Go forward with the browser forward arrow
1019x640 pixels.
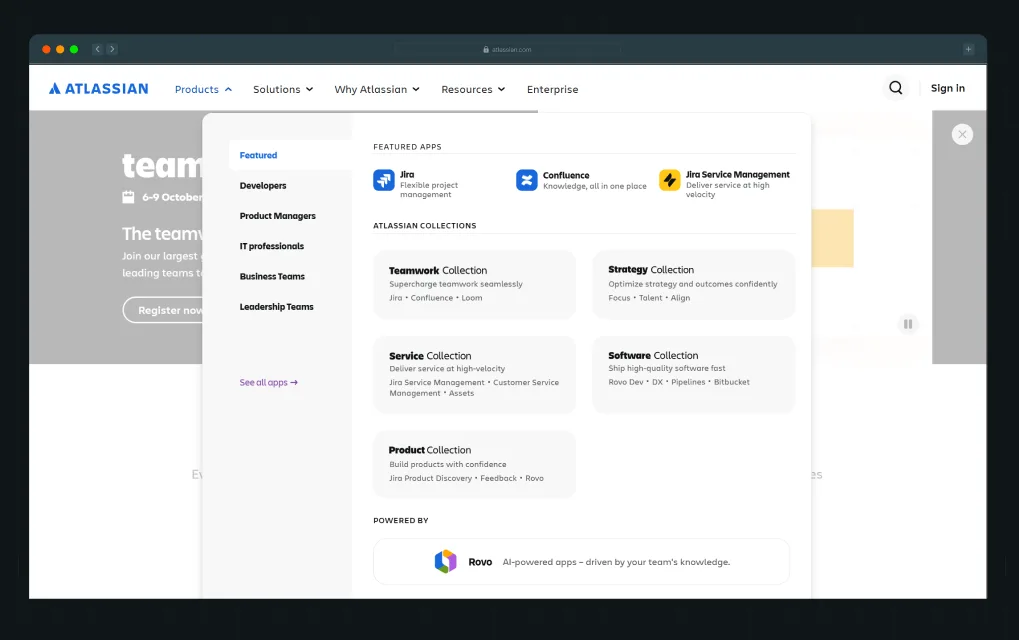point(112,49)
